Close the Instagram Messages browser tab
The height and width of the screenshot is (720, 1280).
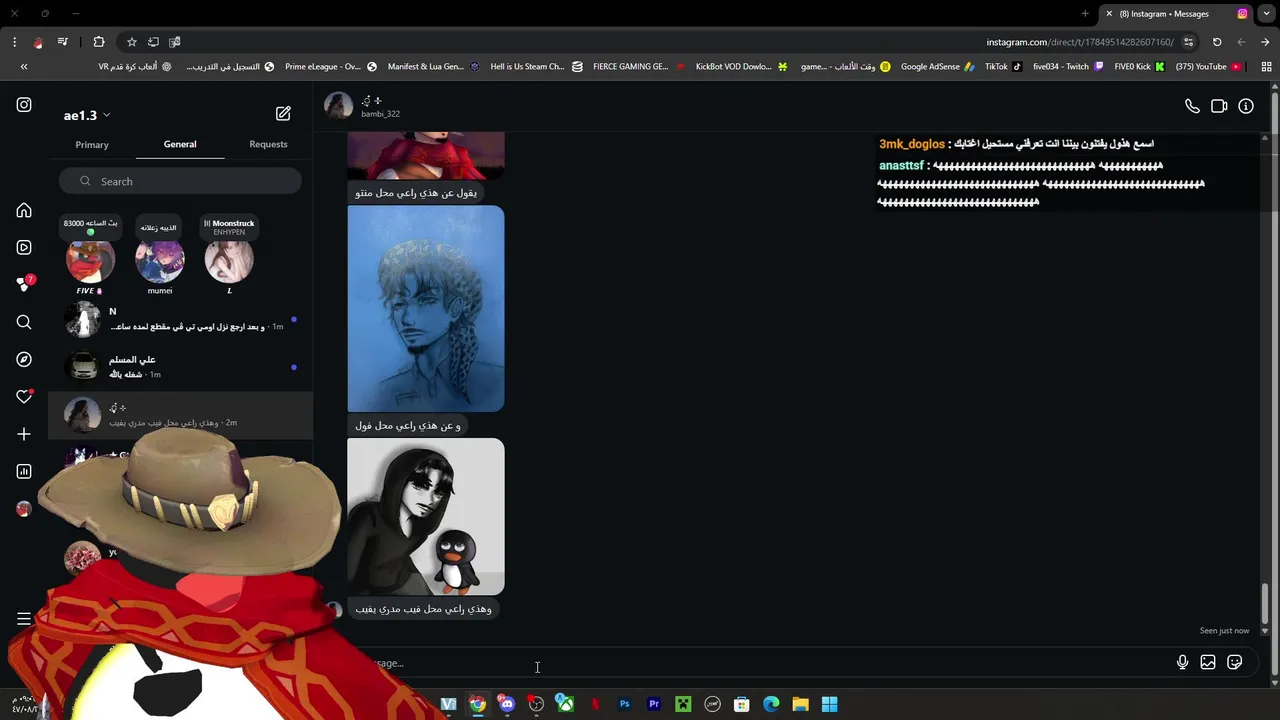(1109, 14)
